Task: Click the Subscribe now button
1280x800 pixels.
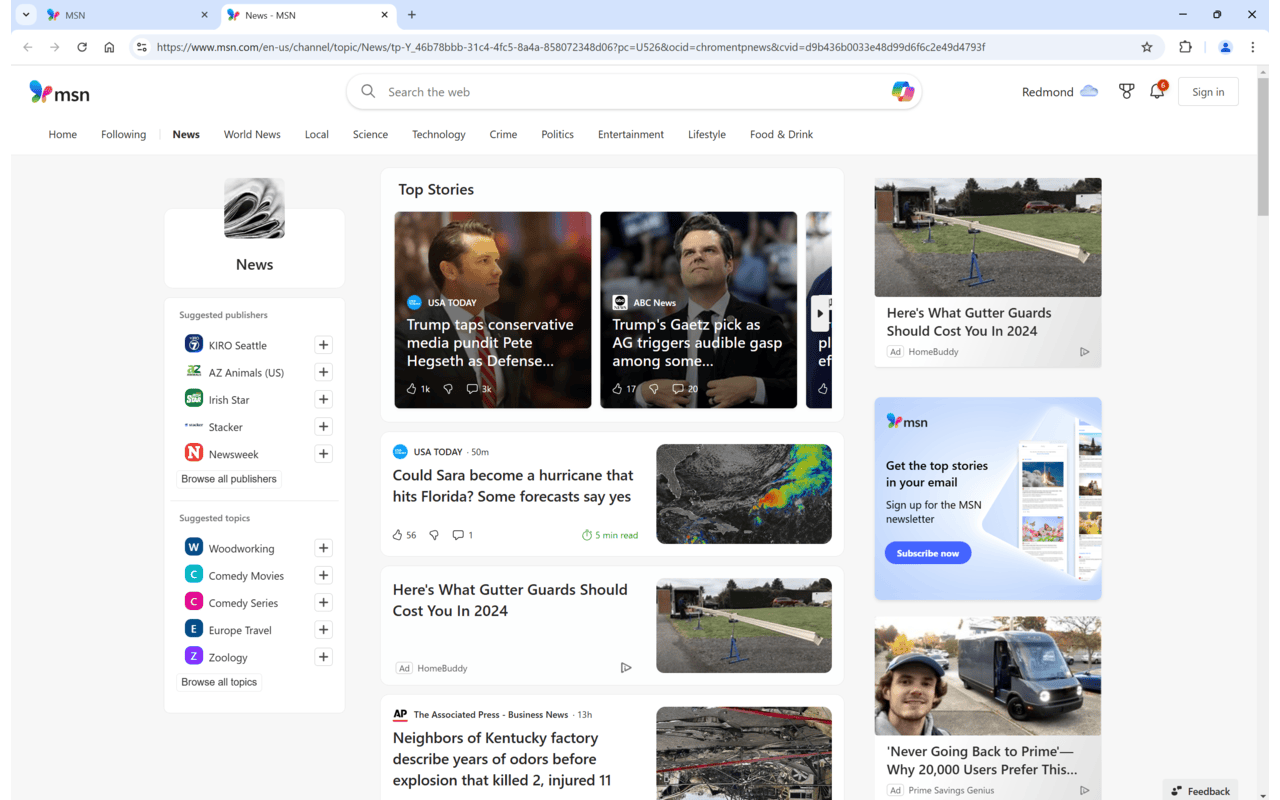Action: coord(927,552)
